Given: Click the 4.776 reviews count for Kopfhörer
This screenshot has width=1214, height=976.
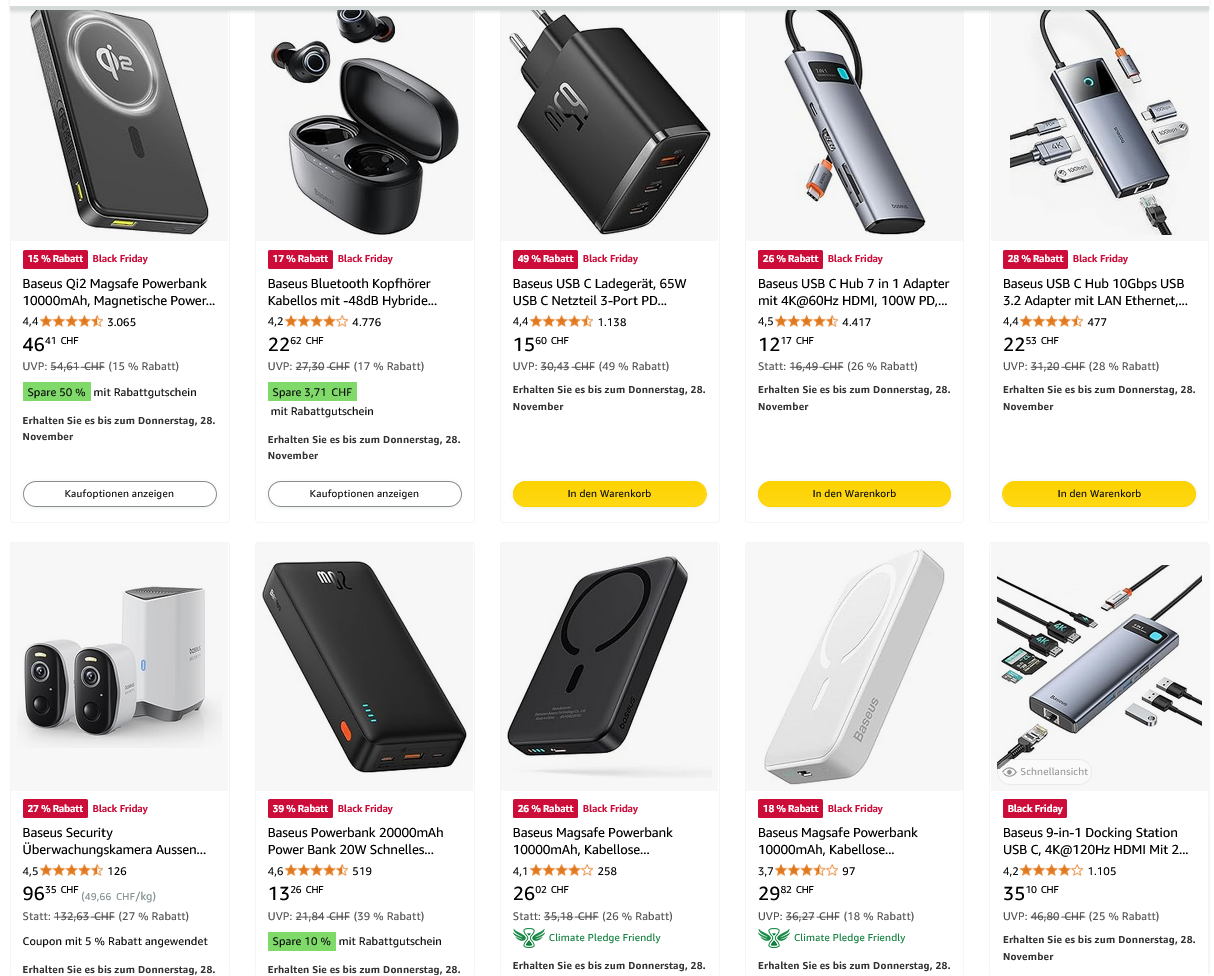Looking at the screenshot, I should click(366, 322).
